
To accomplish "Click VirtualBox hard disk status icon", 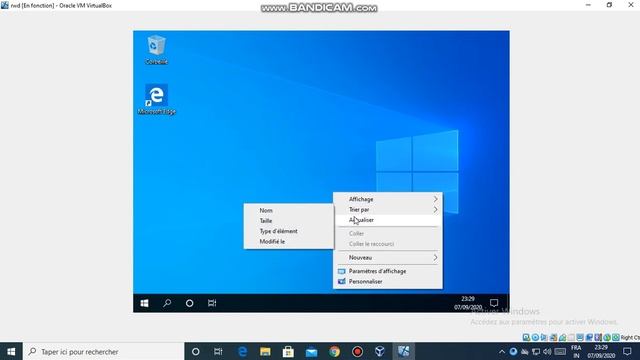I will (527, 337).
